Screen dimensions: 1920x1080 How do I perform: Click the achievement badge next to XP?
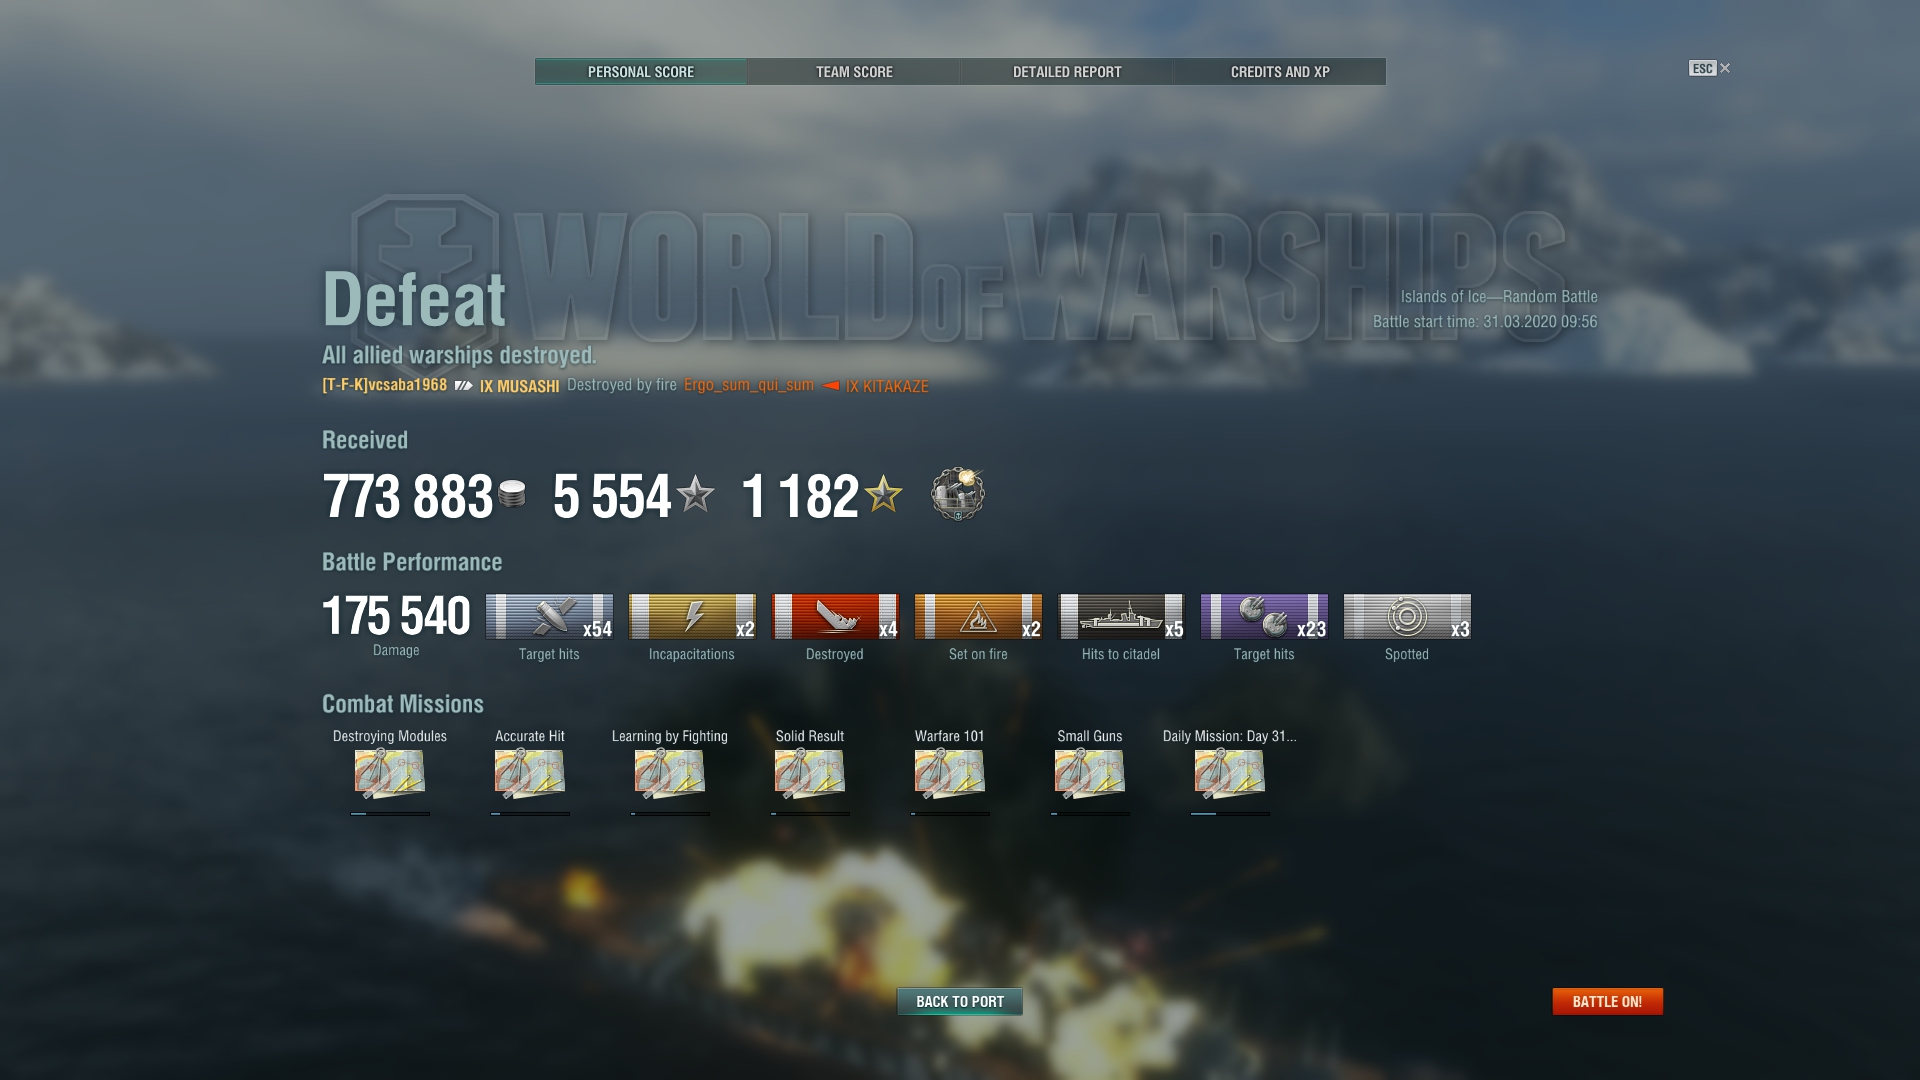pos(958,494)
